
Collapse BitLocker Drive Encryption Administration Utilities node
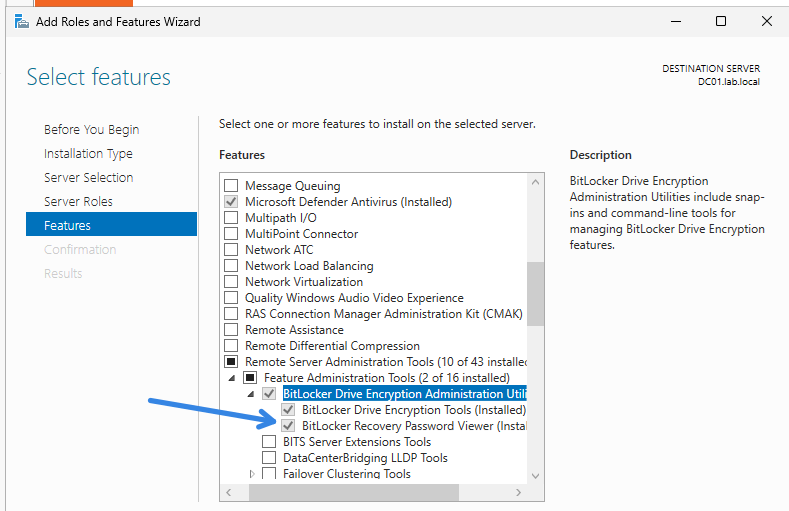[252, 394]
